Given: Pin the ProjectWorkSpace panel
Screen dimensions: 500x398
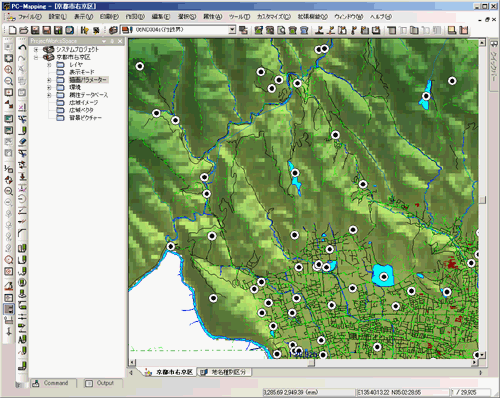Looking at the screenshot, I should (112, 41).
